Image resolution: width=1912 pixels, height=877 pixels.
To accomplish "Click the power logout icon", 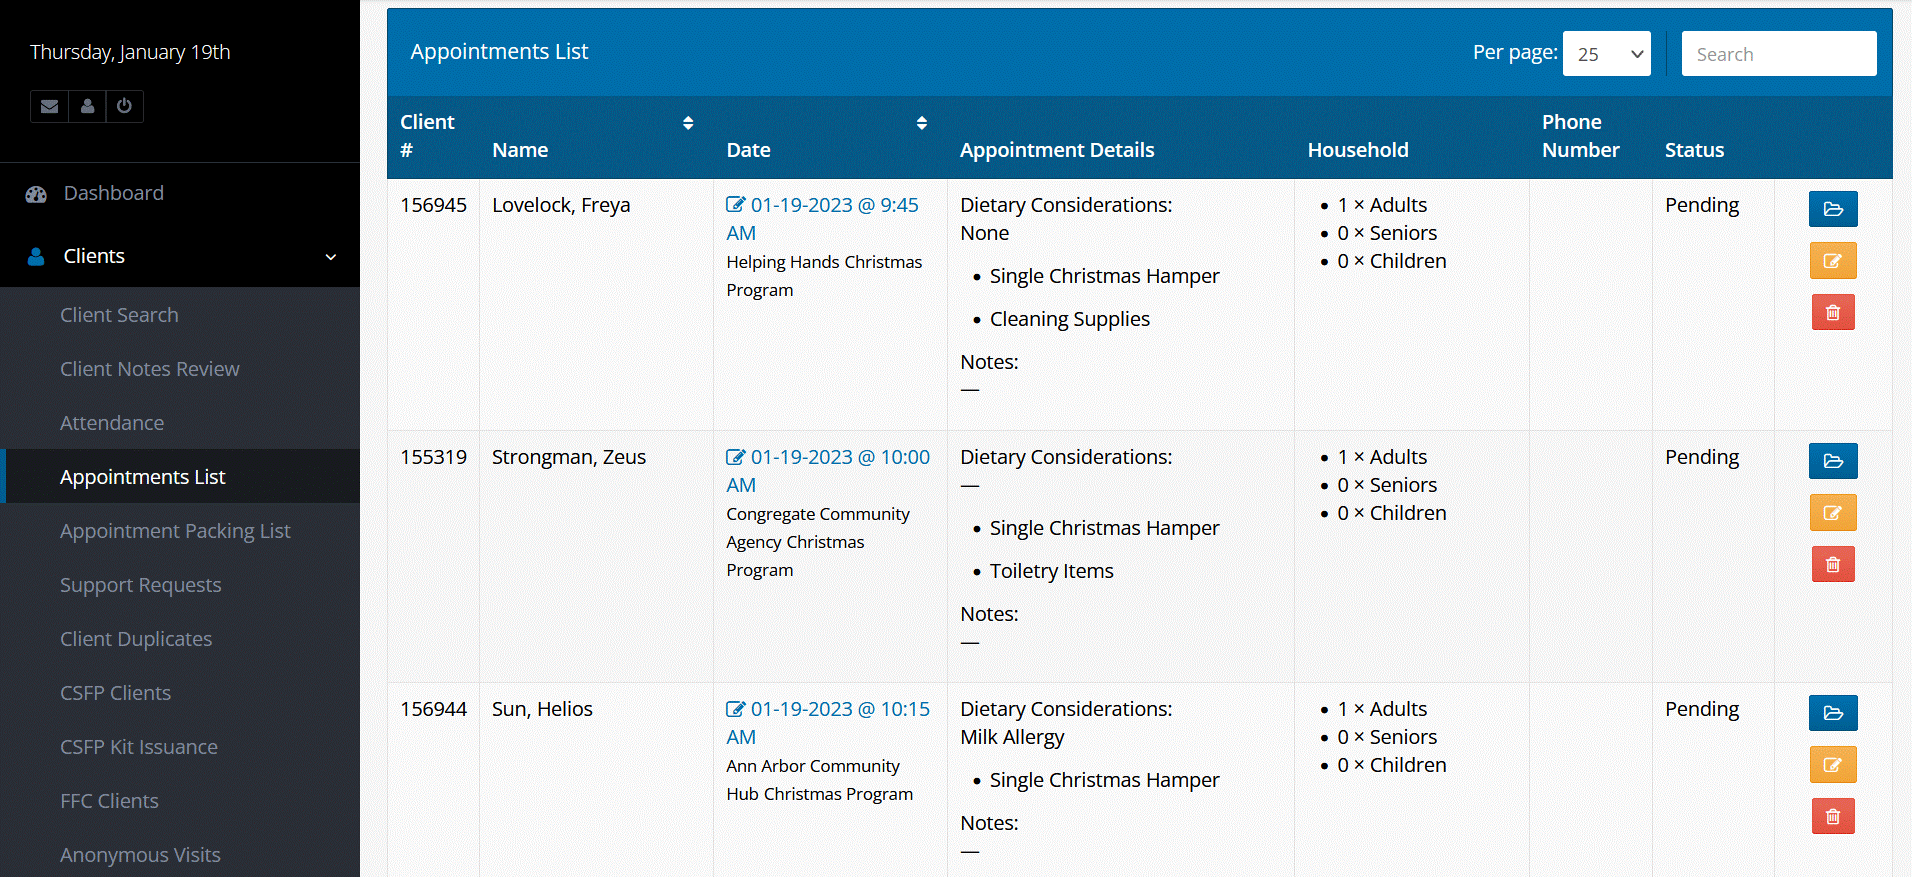I will [124, 106].
